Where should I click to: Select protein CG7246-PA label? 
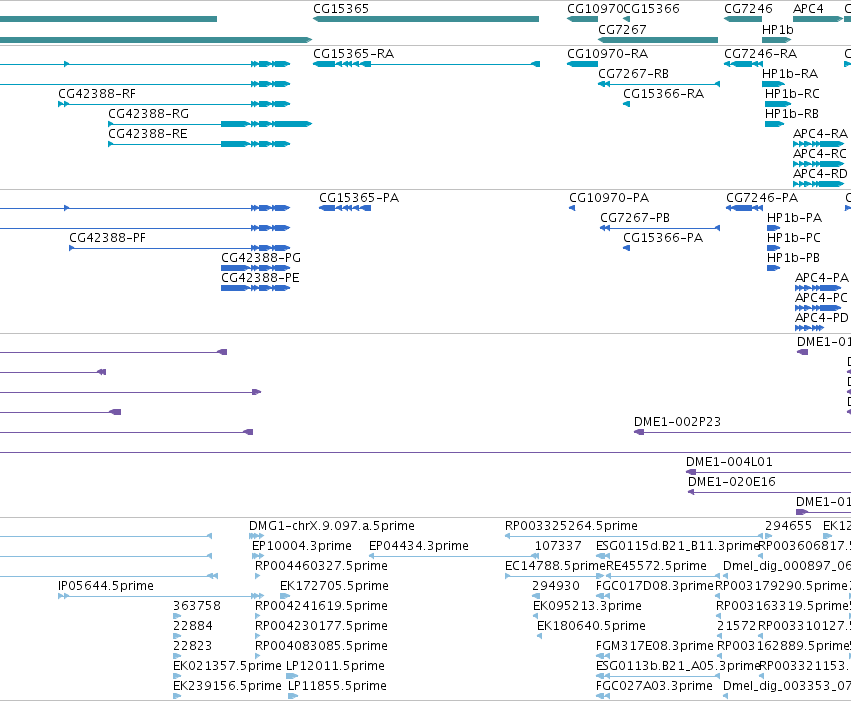pyautogui.click(x=762, y=197)
